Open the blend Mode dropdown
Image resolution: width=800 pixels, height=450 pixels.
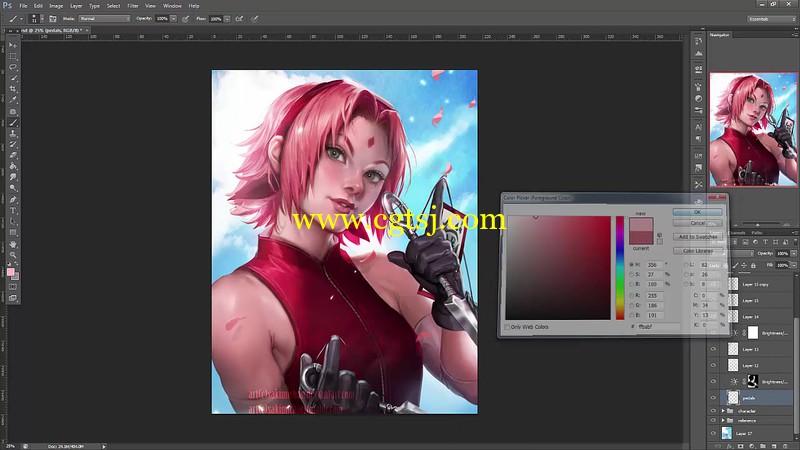[105, 19]
